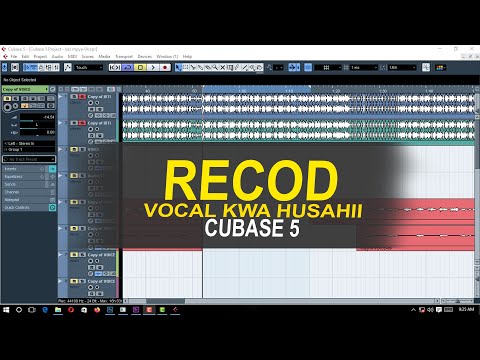This screenshot has height=360, width=480.
Task: Toggle Solo on first Copy of BTI track
Action: 82,97
